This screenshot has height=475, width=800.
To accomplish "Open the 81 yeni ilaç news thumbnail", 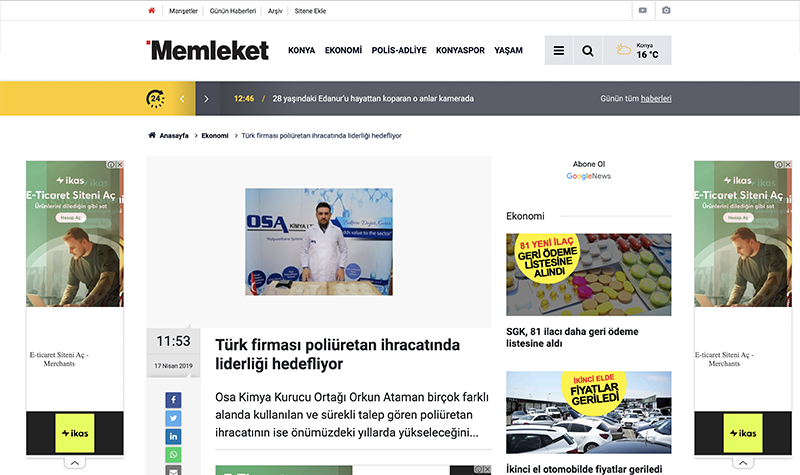I will (589, 274).
